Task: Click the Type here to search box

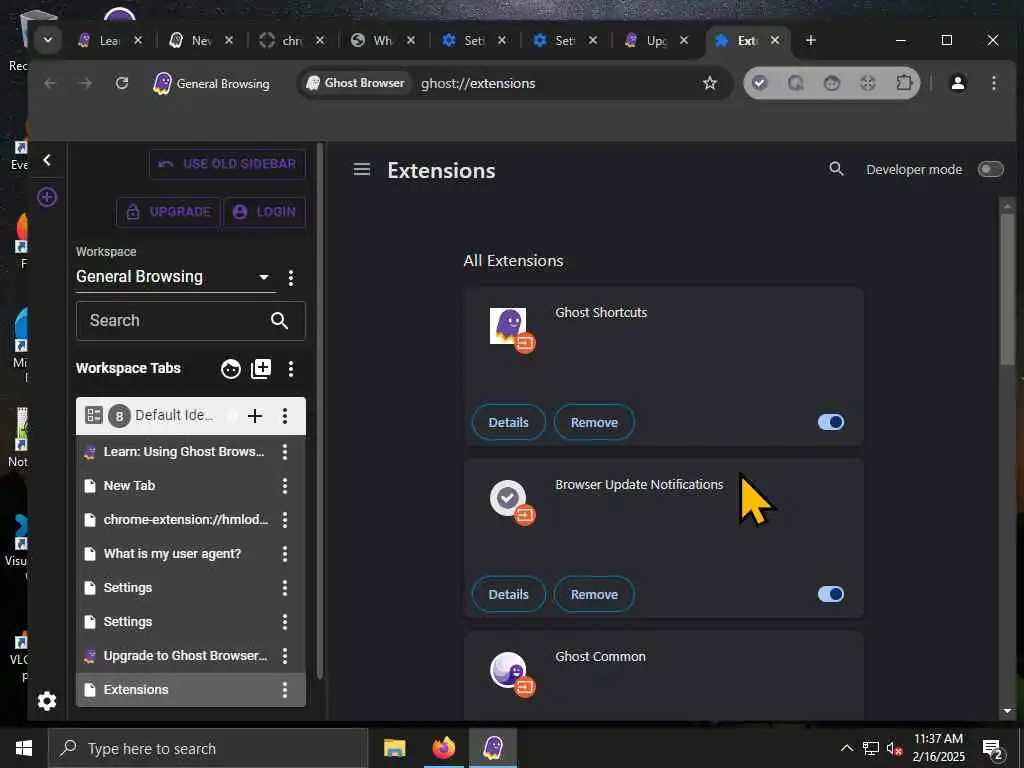Action: (208, 748)
